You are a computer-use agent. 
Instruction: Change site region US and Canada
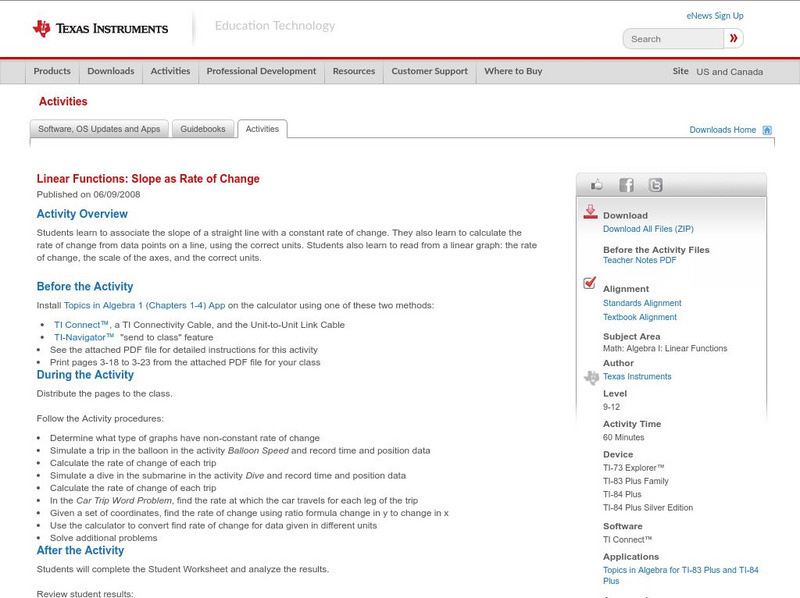coord(730,72)
